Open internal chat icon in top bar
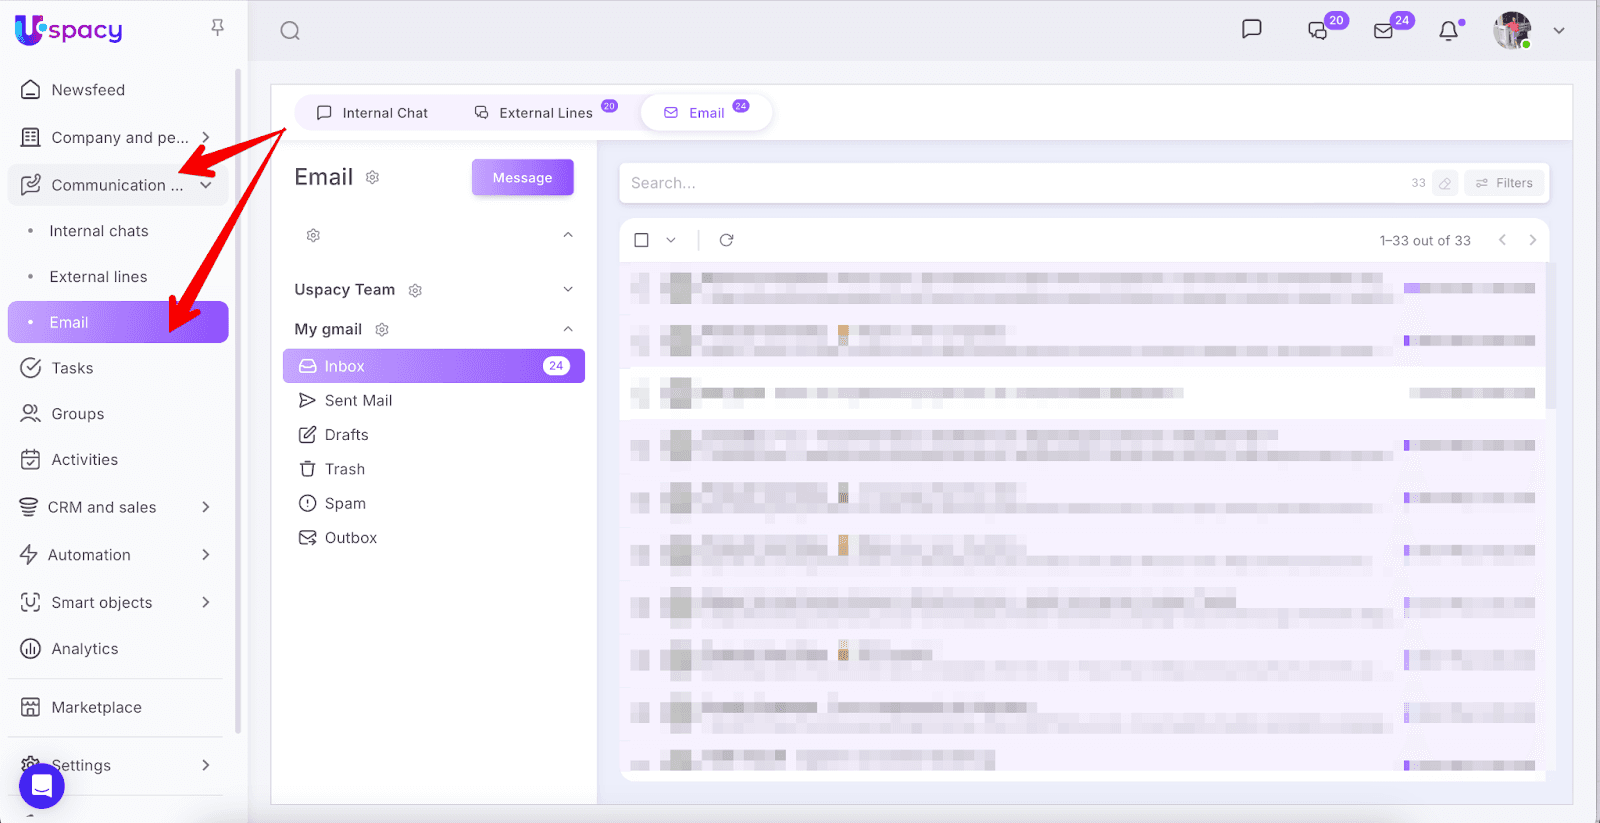The width and height of the screenshot is (1600, 823). click(x=1251, y=30)
